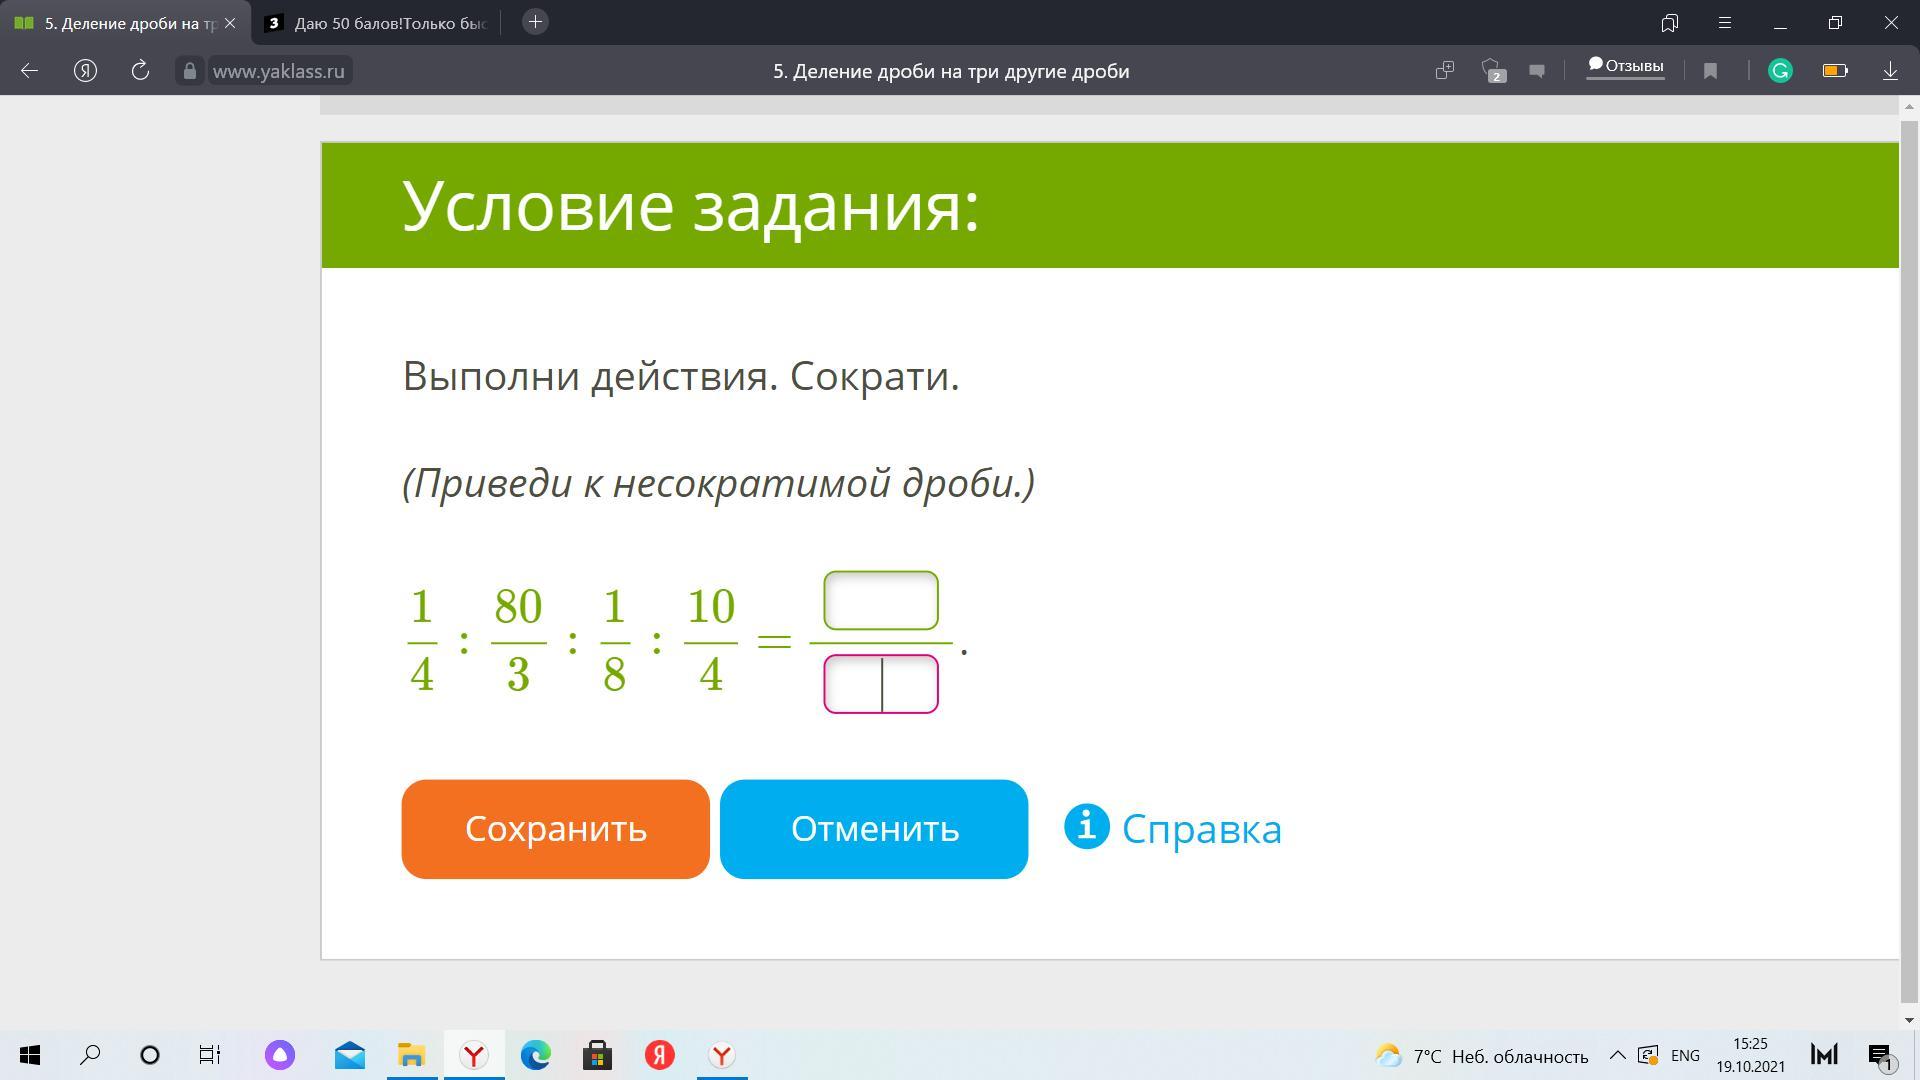Open a new tab with the plus button
Image resolution: width=1920 pixels, height=1080 pixels.
[535, 22]
